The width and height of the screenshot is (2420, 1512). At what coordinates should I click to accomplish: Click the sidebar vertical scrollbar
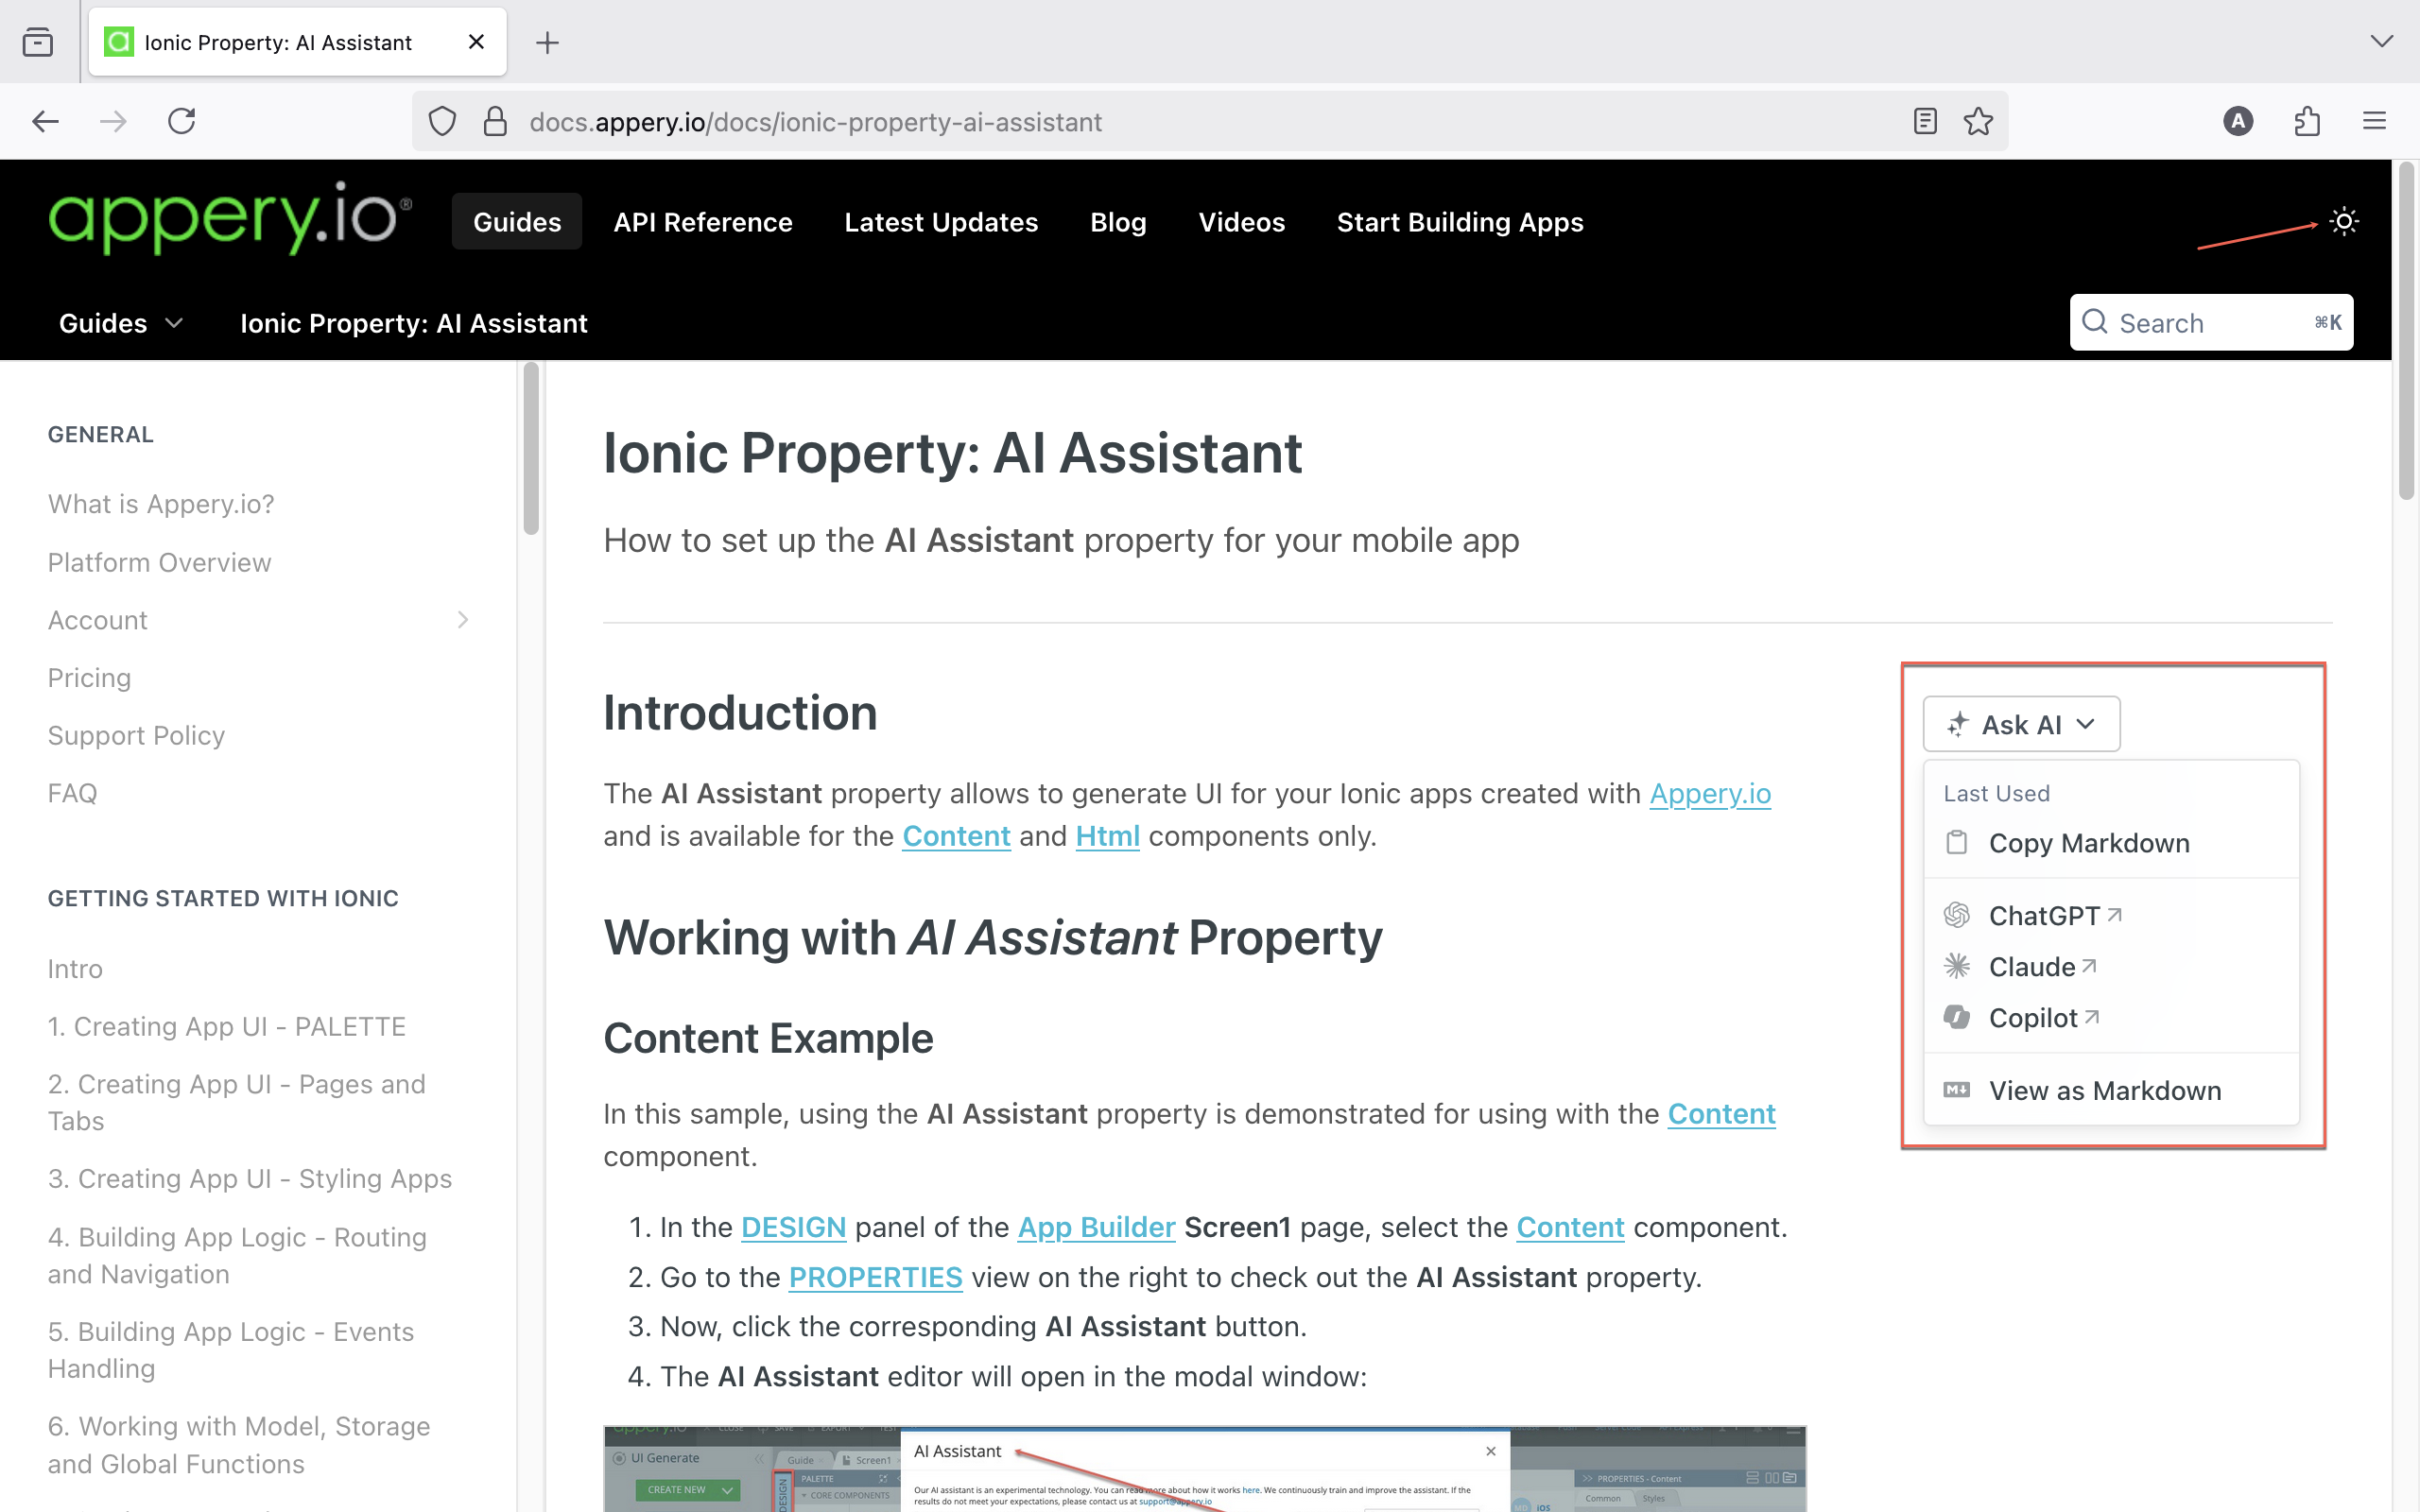click(x=531, y=450)
